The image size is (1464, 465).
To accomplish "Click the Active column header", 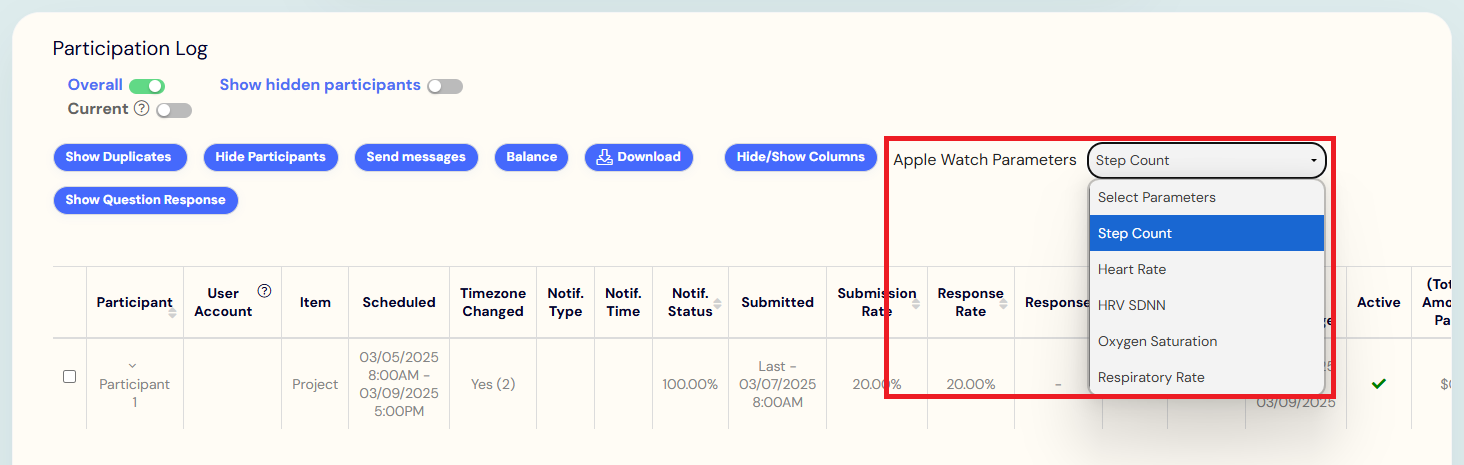I will click(1379, 302).
